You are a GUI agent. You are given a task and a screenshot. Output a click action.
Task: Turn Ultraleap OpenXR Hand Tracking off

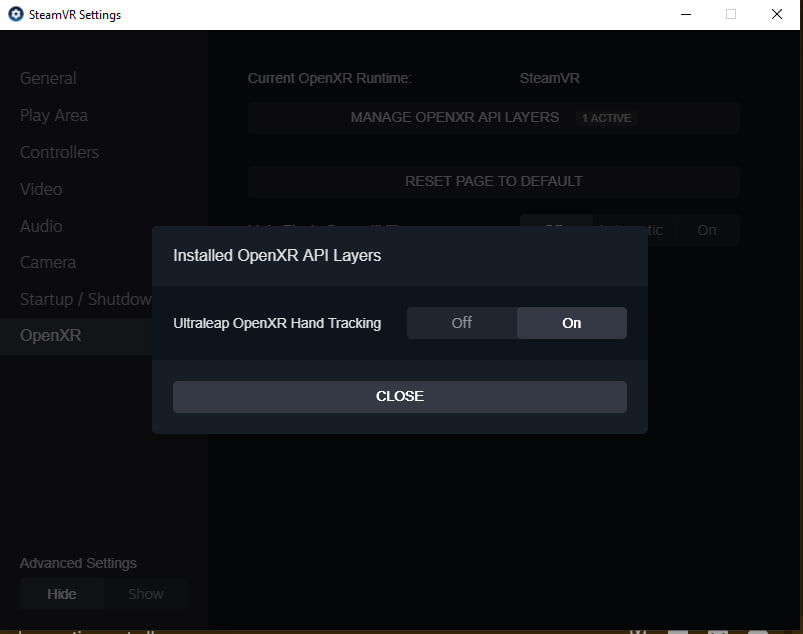click(461, 323)
